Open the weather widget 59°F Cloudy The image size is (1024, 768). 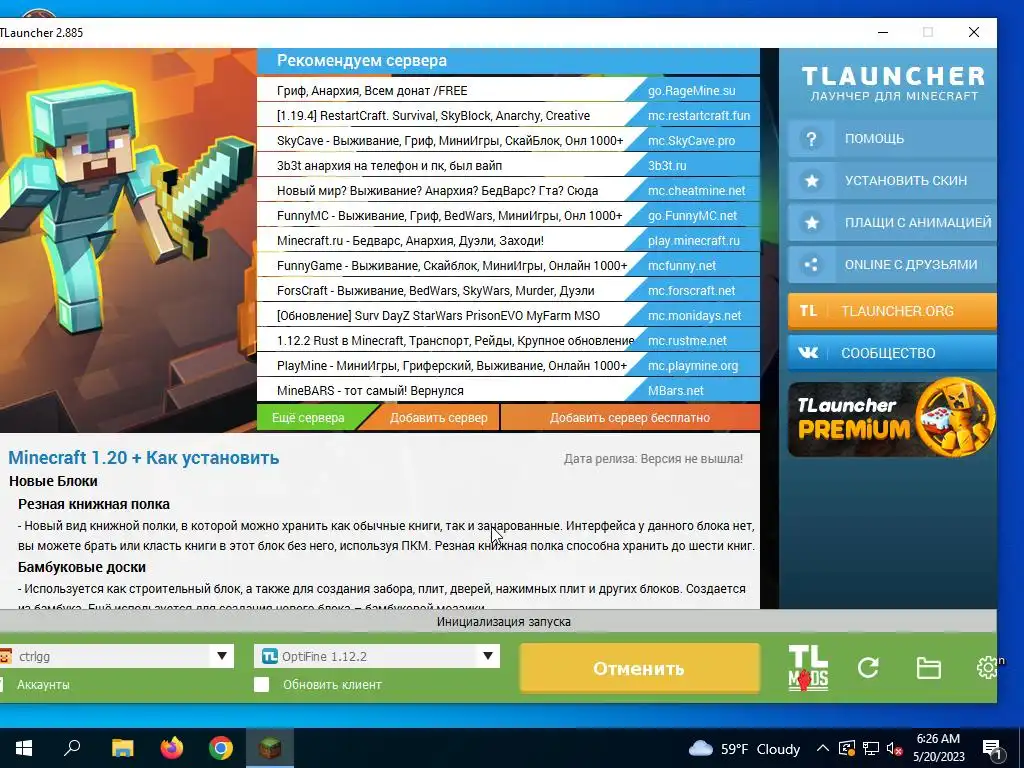pyautogui.click(x=744, y=748)
